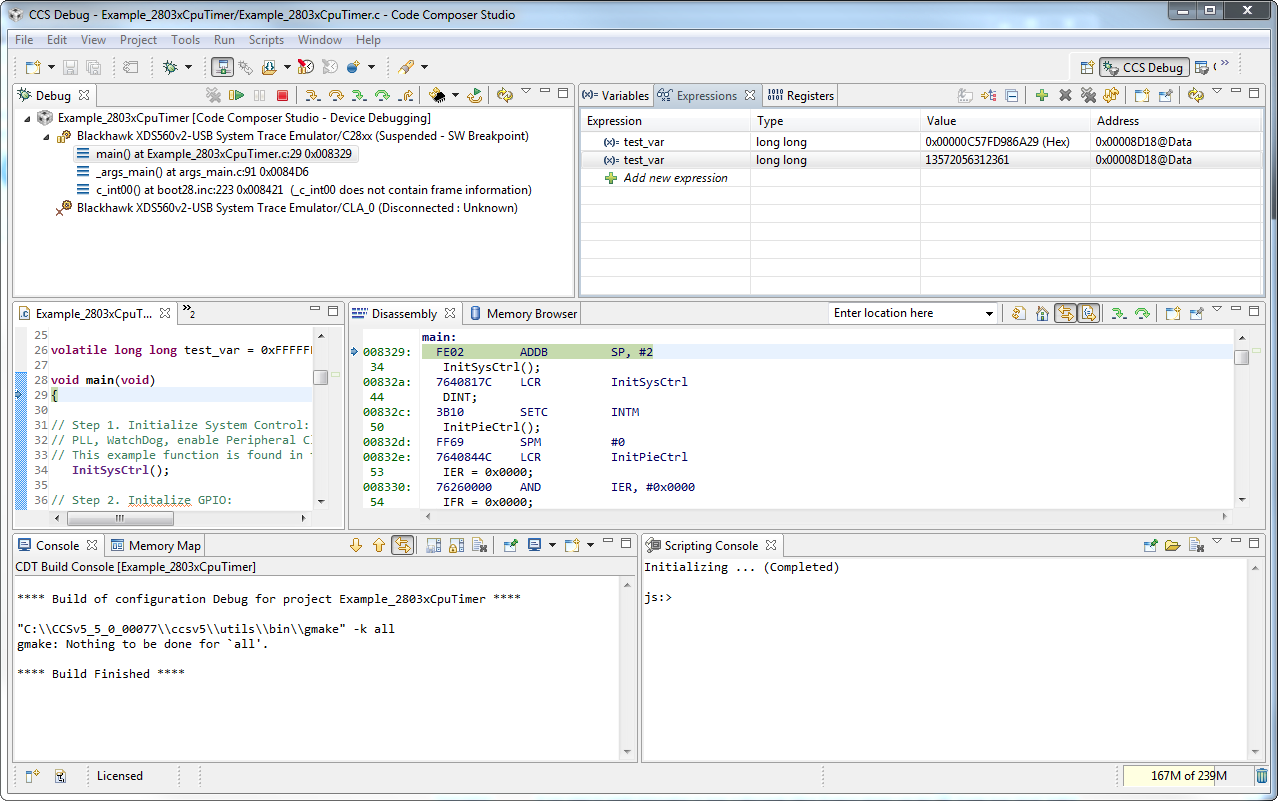
Task: Click Step Into in the Debug toolbar
Action: (312, 95)
